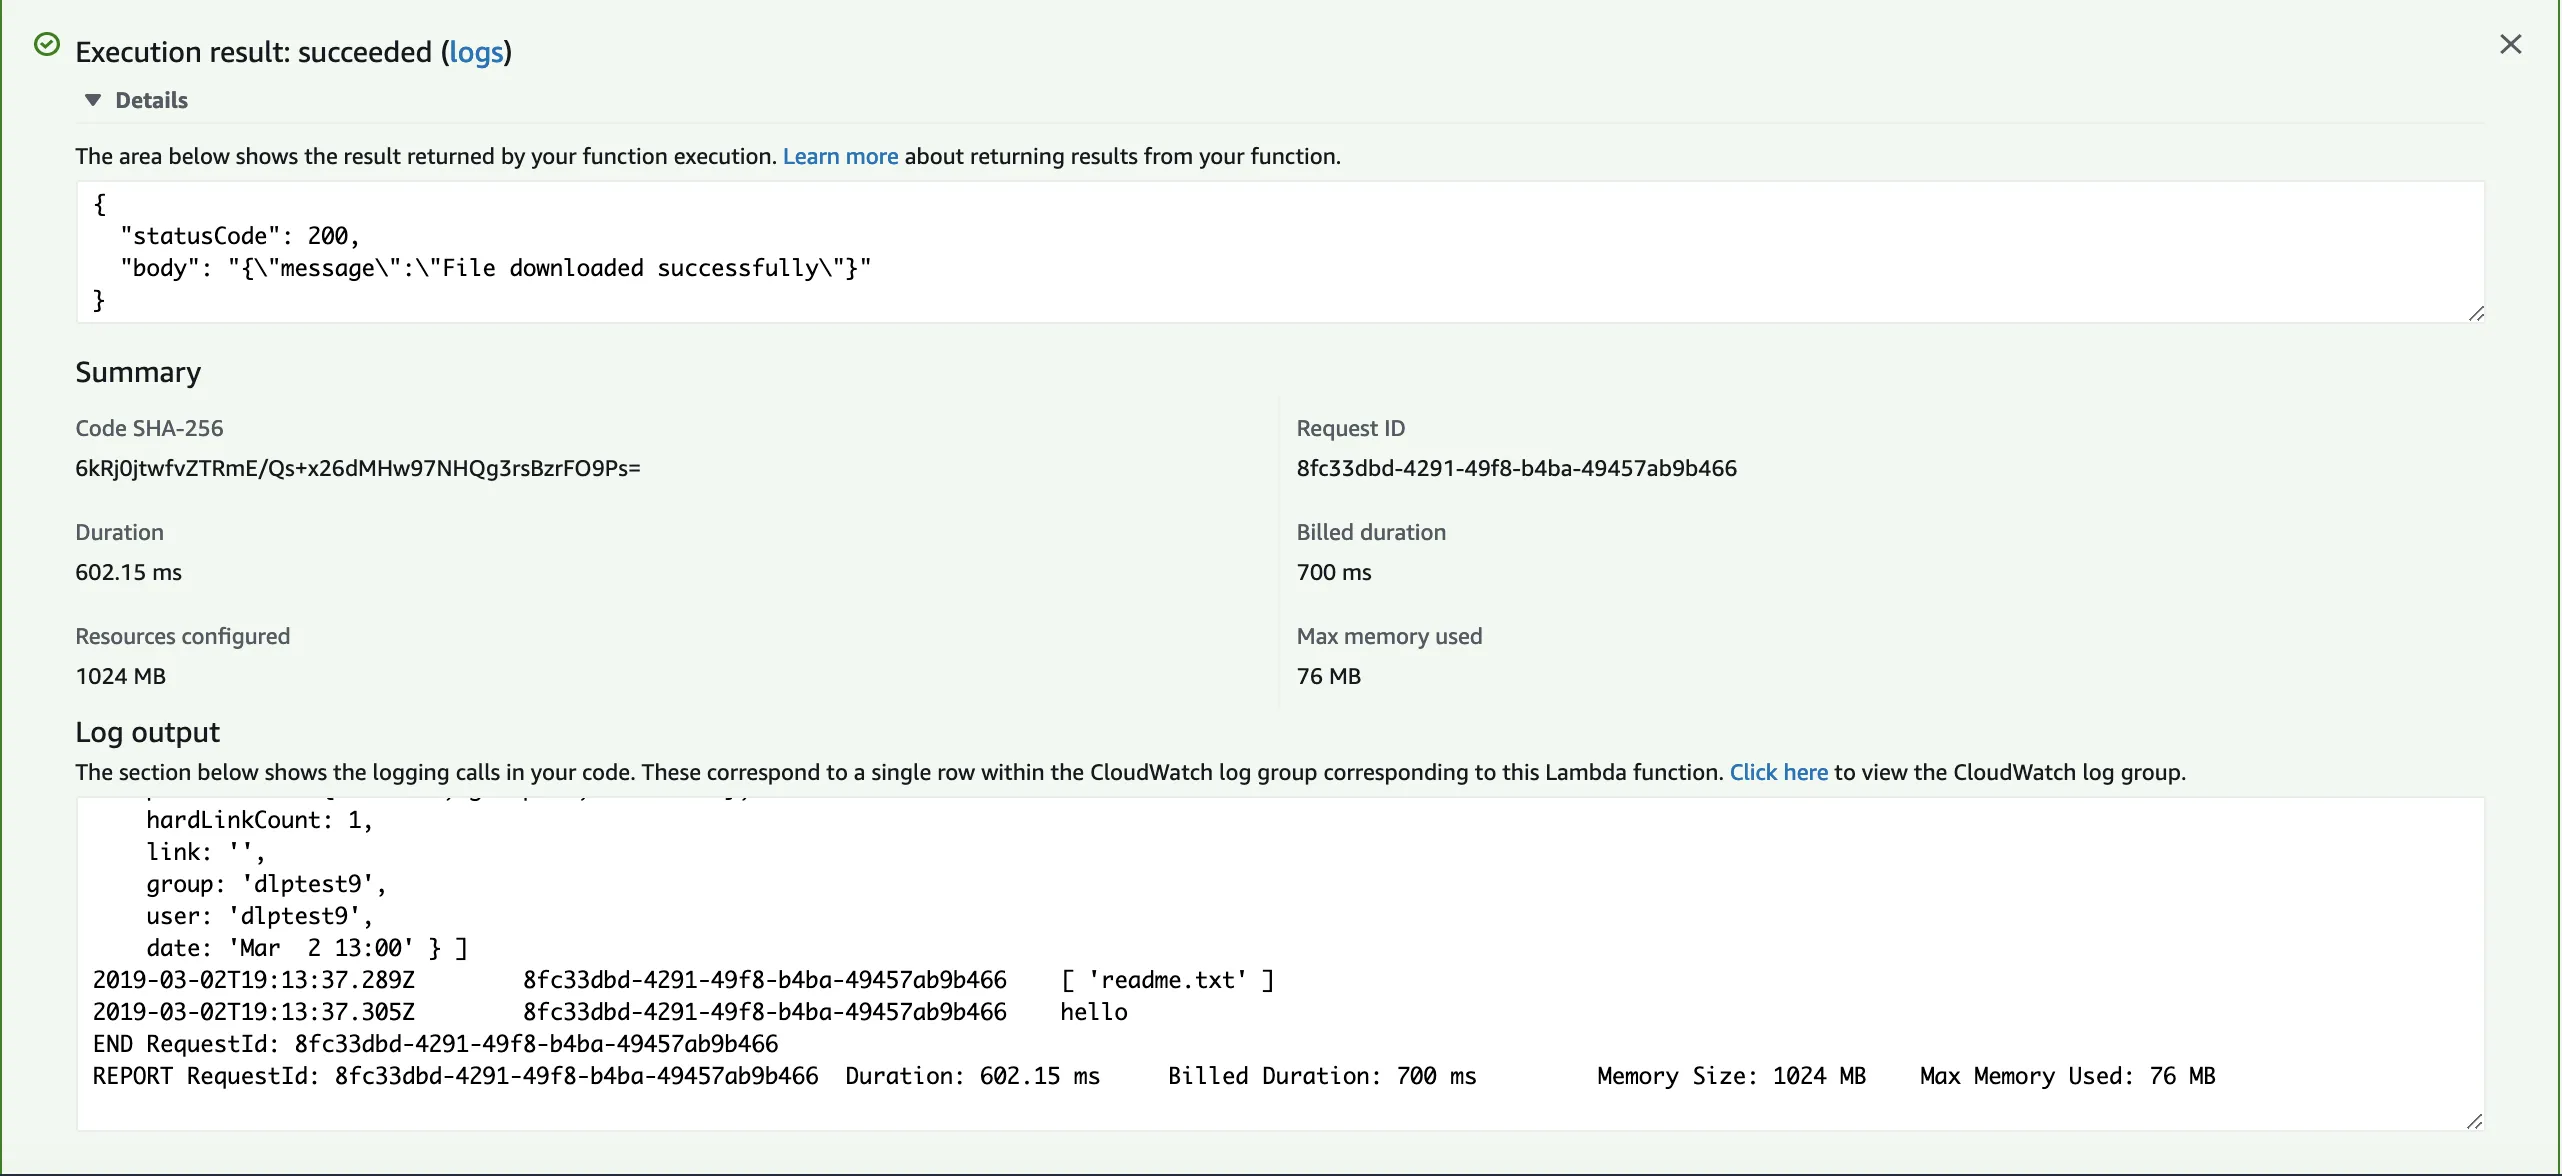Viewport: 2562px width, 1176px height.
Task: Follow Click here CloudWatch link
Action: [1778, 772]
